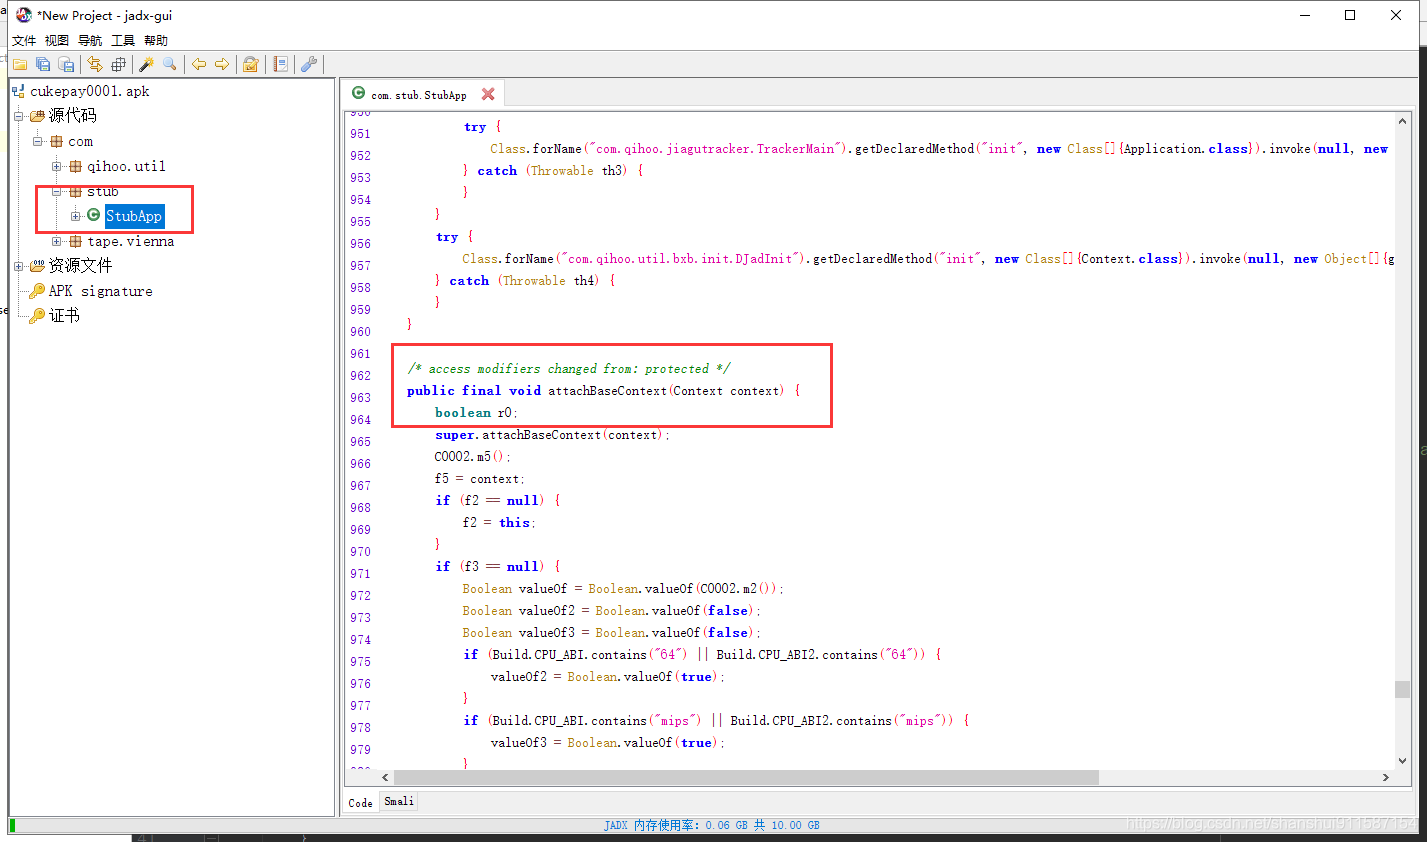Open the 证书 certificate entry
This screenshot has width=1427, height=842.
click(x=64, y=316)
